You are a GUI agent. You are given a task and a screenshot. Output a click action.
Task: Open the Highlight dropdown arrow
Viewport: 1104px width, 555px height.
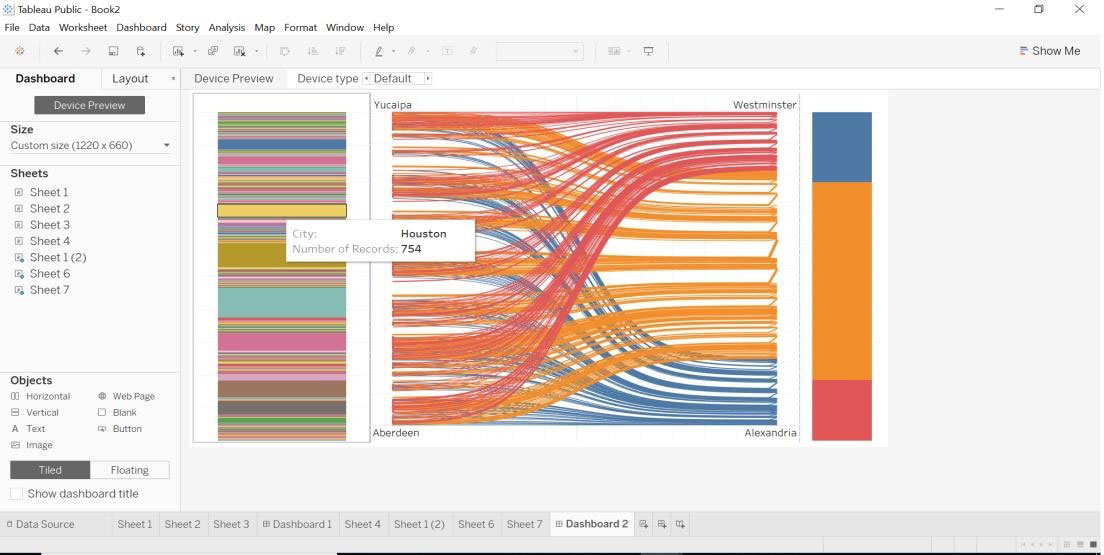coord(393,51)
